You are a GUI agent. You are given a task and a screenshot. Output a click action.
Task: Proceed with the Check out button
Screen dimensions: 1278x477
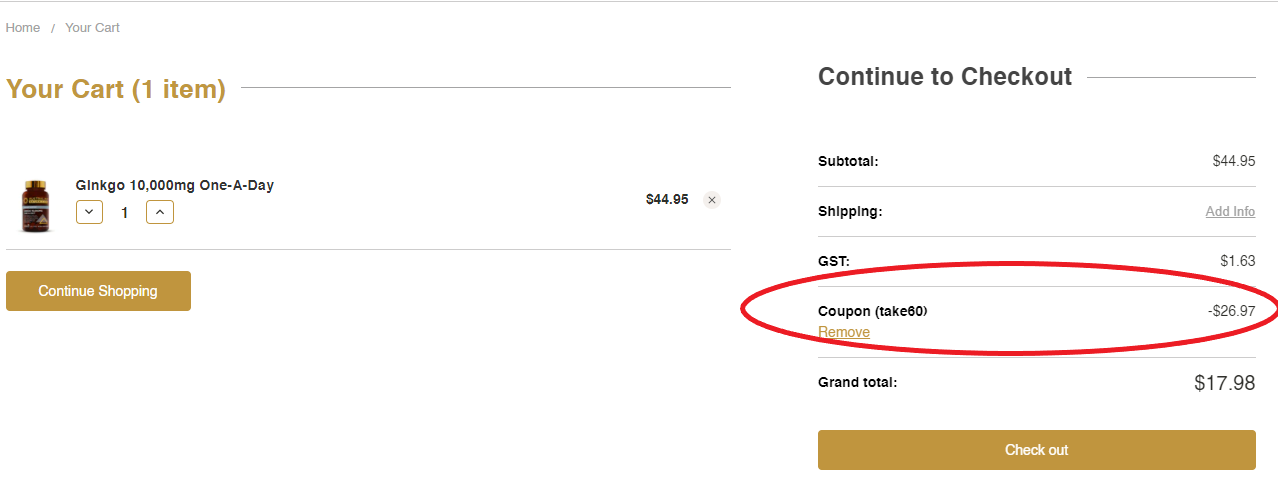pos(1036,450)
